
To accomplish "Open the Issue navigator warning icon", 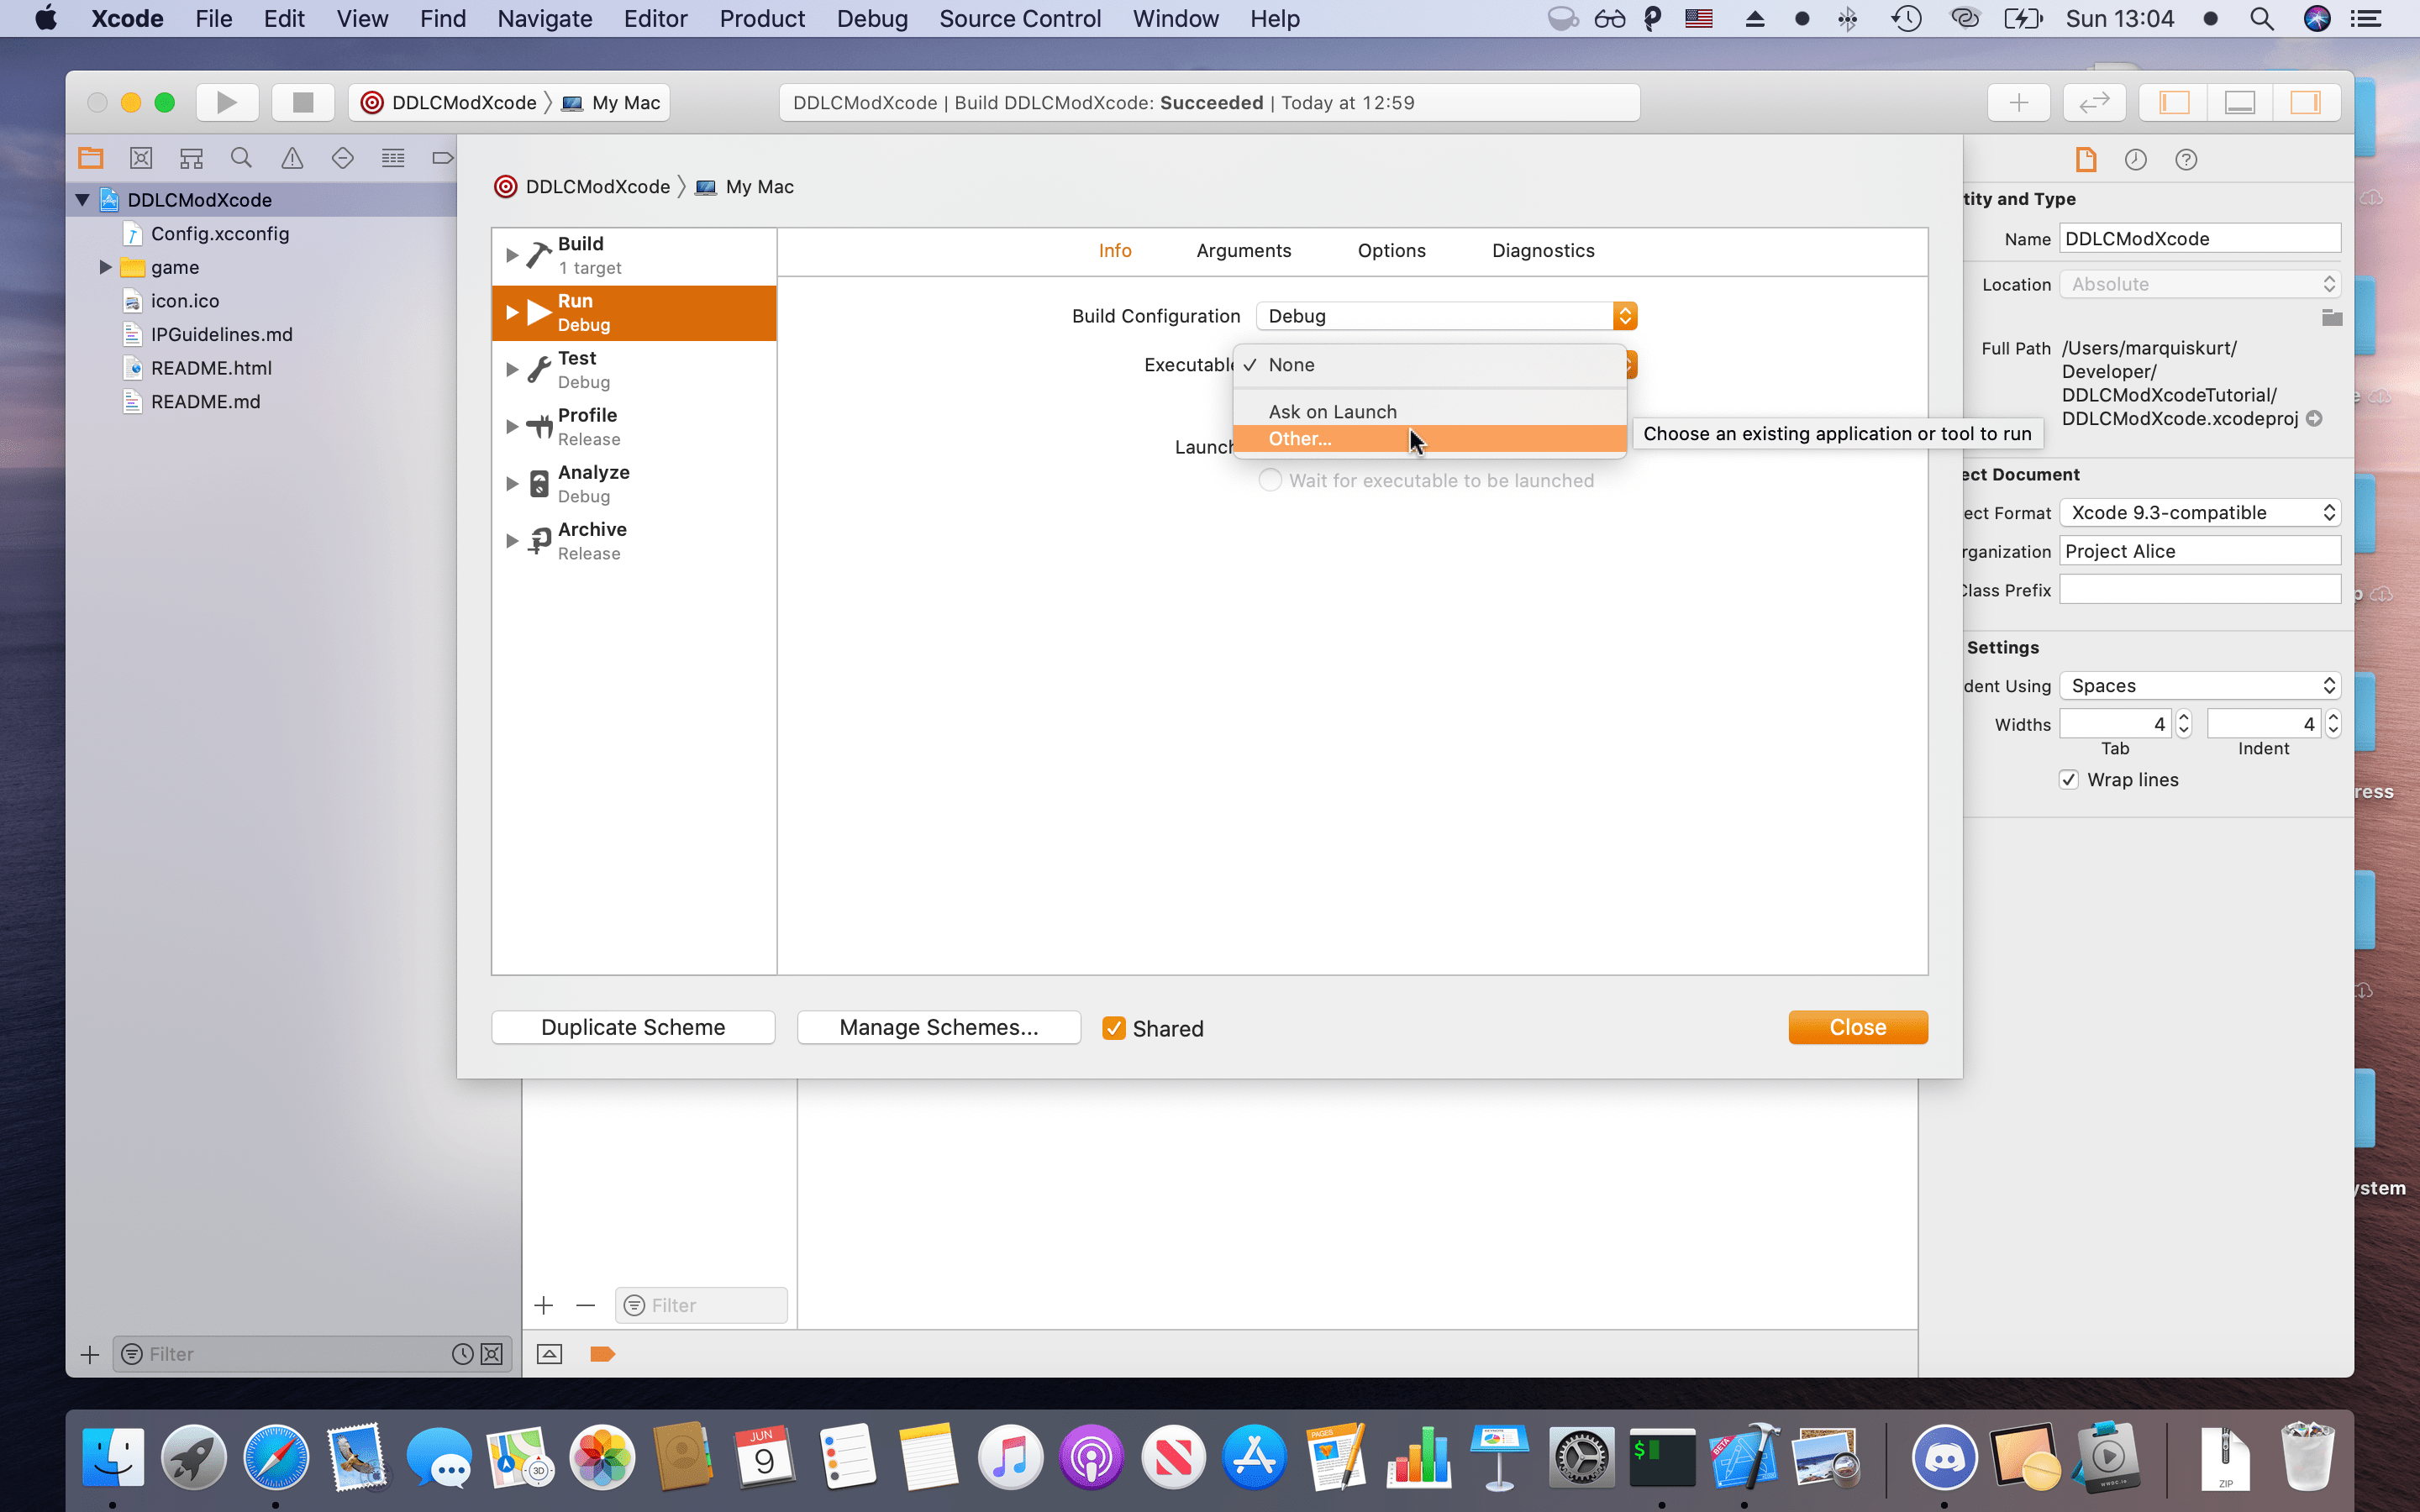I will click(292, 158).
